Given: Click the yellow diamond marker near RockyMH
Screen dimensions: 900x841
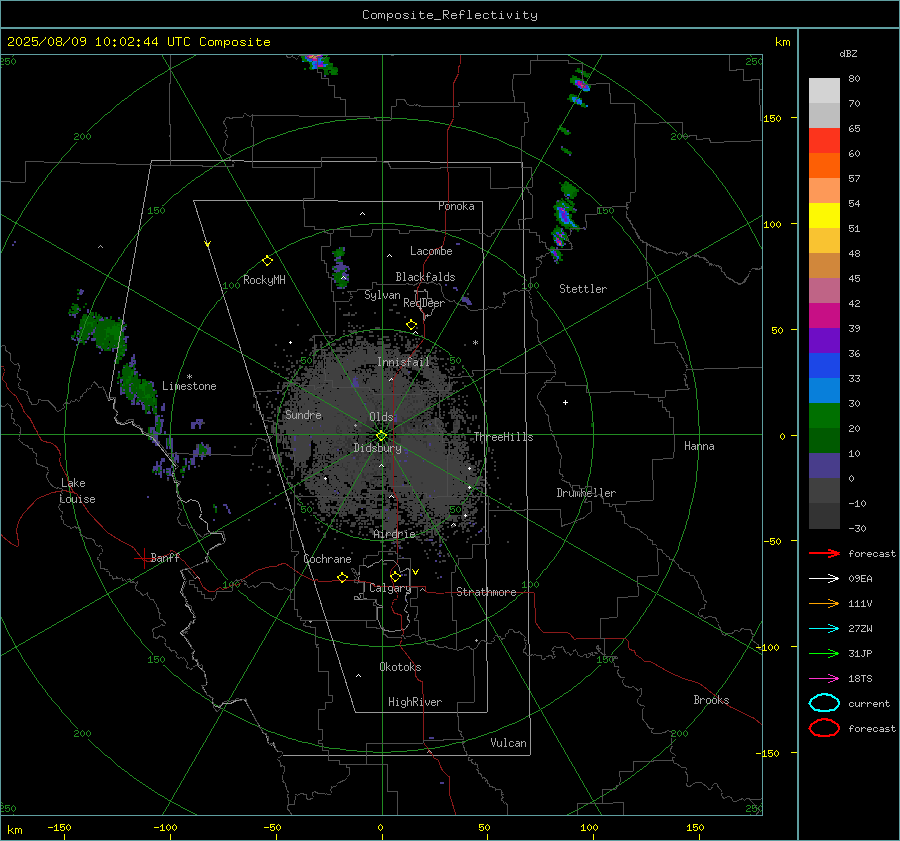Looking at the screenshot, I should click(267, 261).
